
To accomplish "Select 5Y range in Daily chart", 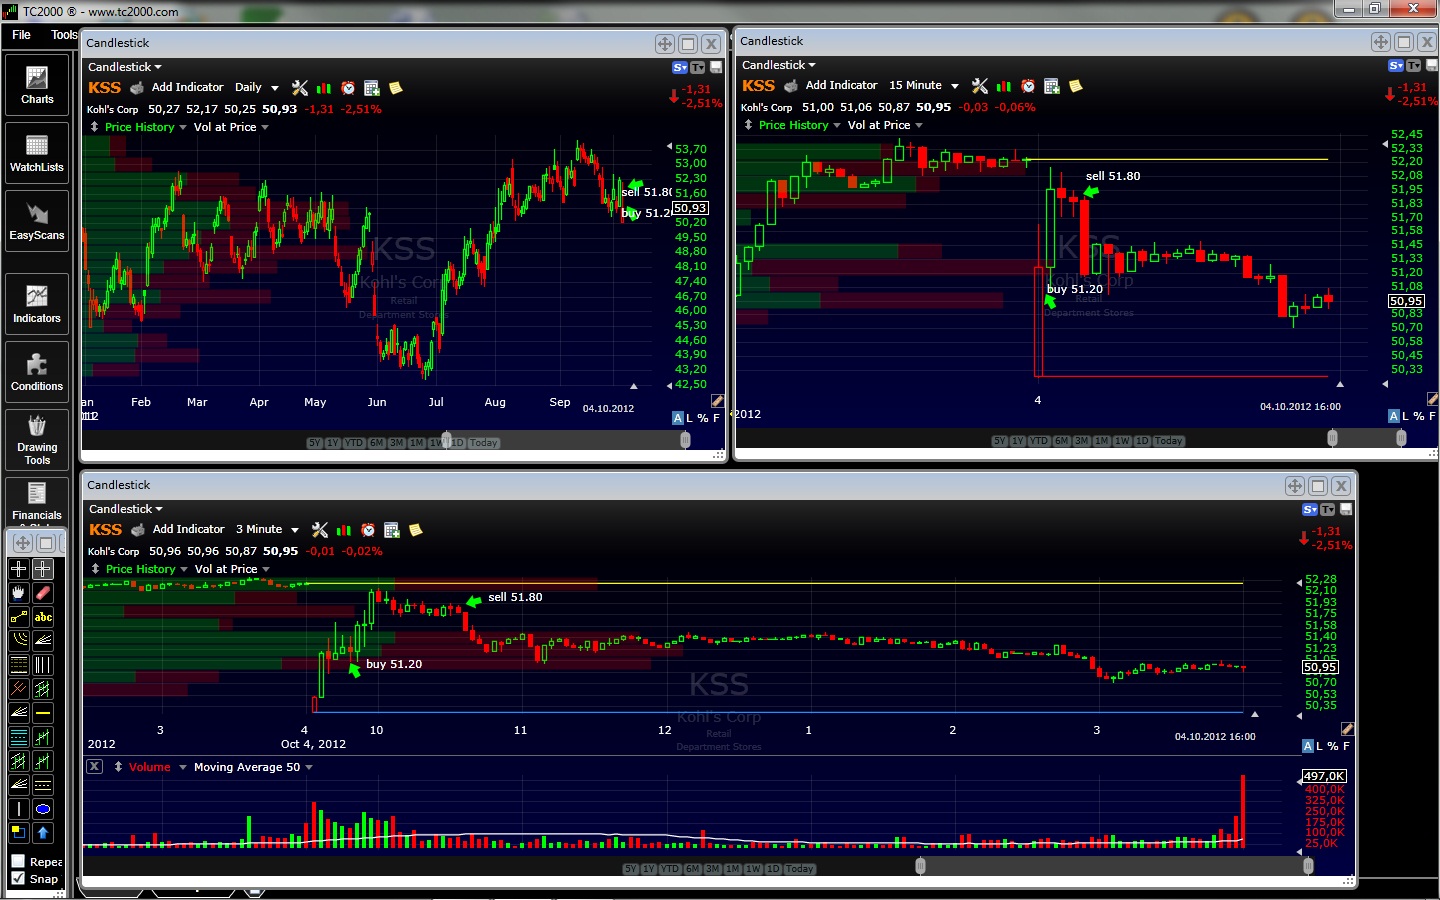I will [x=314, y=443].
